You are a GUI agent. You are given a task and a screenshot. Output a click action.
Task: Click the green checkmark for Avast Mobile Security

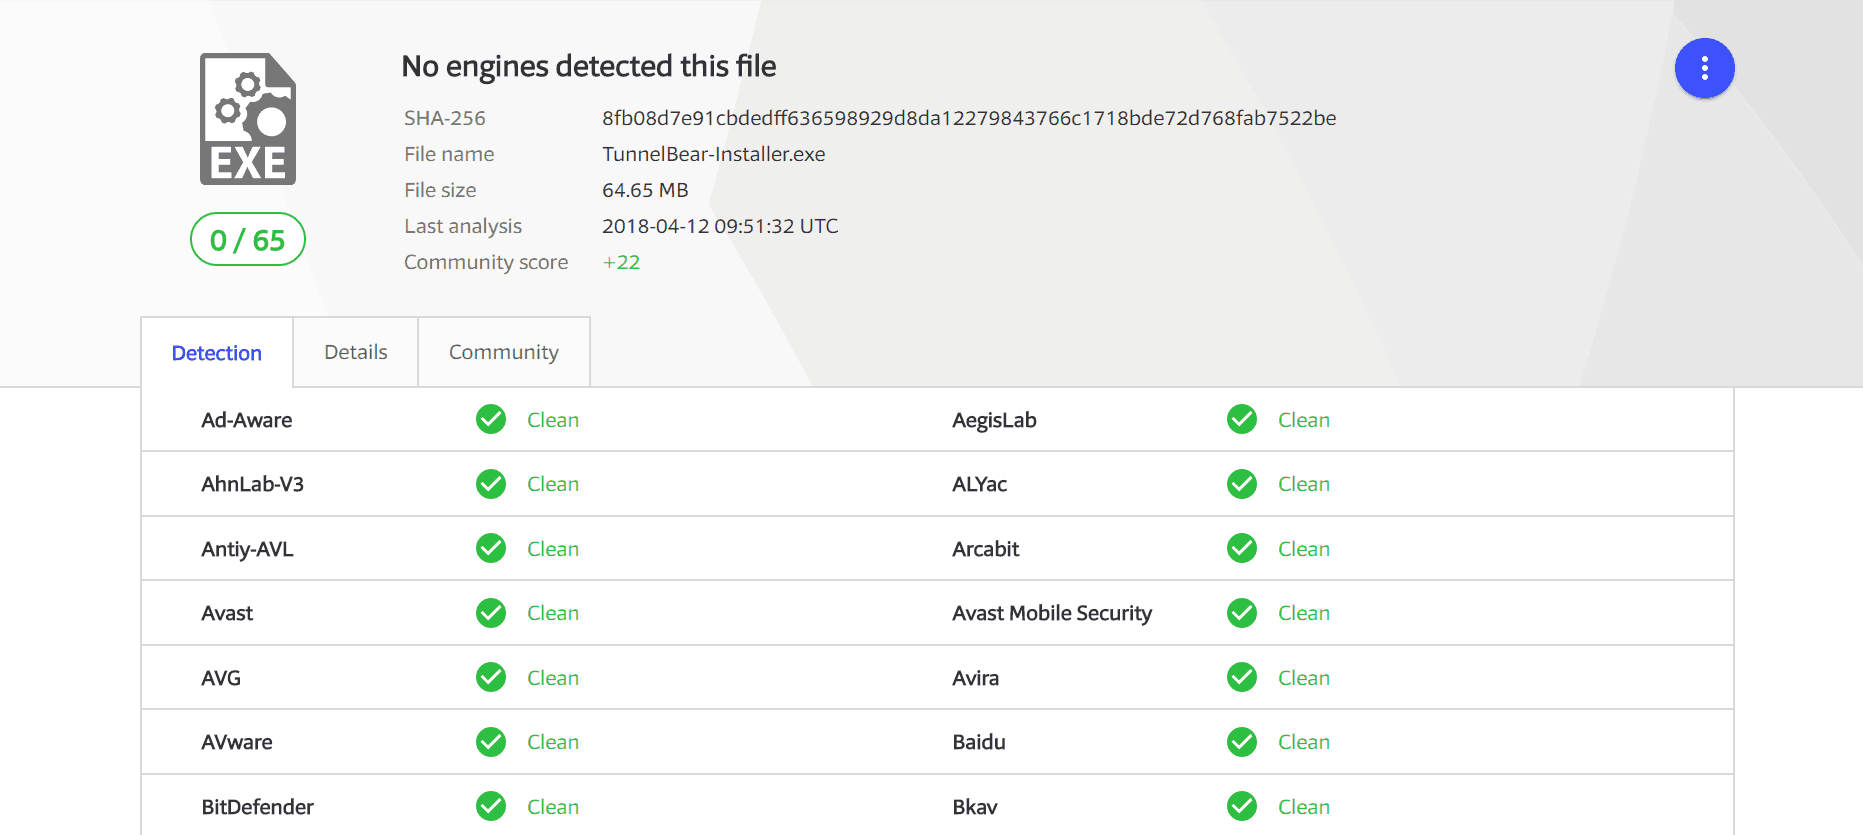tap(1242, 613)
